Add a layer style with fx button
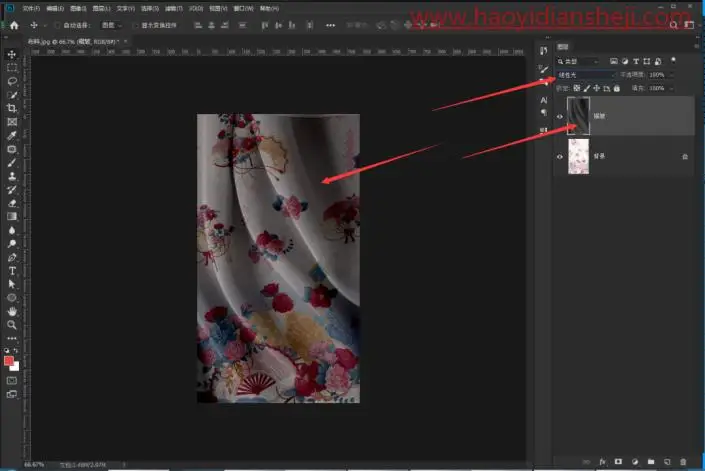Viewport: 705px width, 471px height. point(602,462)
